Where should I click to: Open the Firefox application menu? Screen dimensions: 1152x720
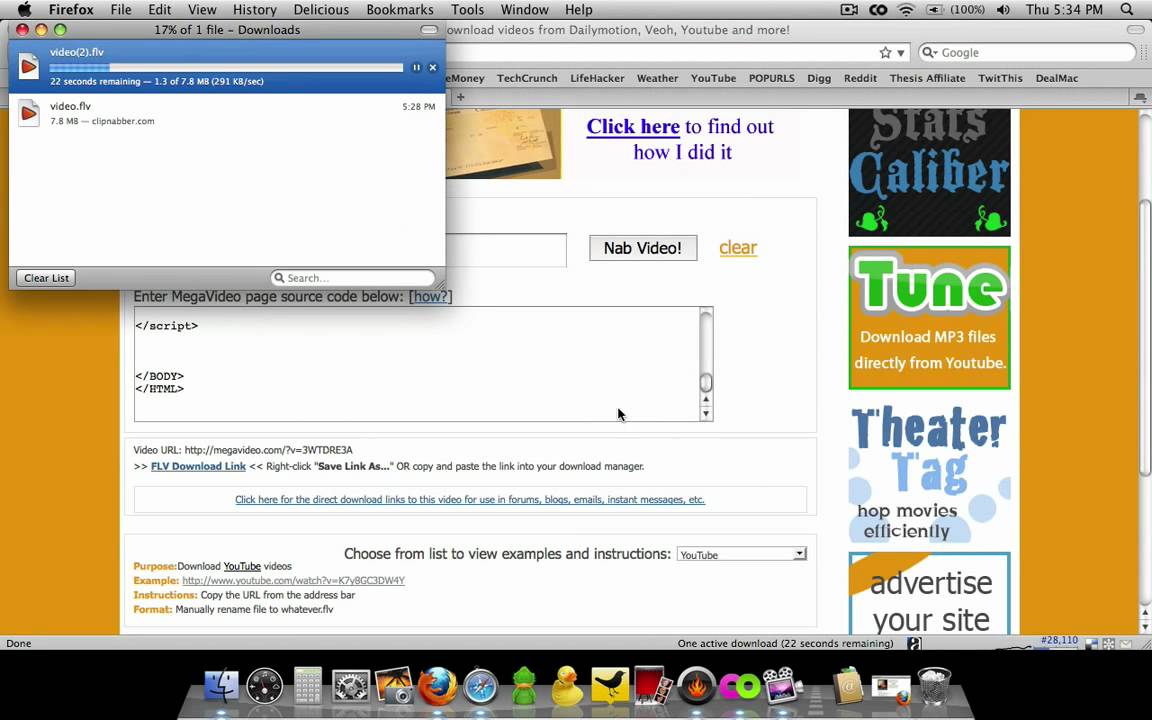[x=71, y=10]
